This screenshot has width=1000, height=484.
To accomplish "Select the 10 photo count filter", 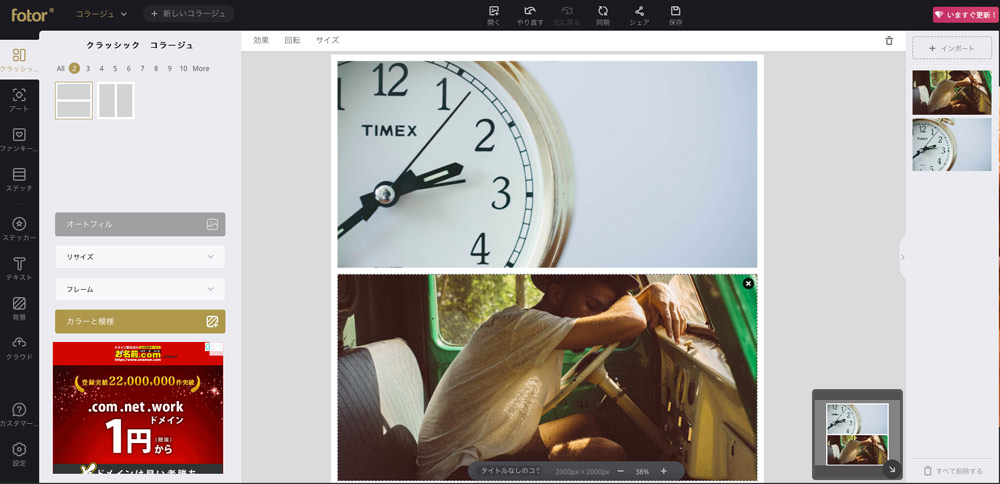I will pyautogui.click(x=184, y=69).
